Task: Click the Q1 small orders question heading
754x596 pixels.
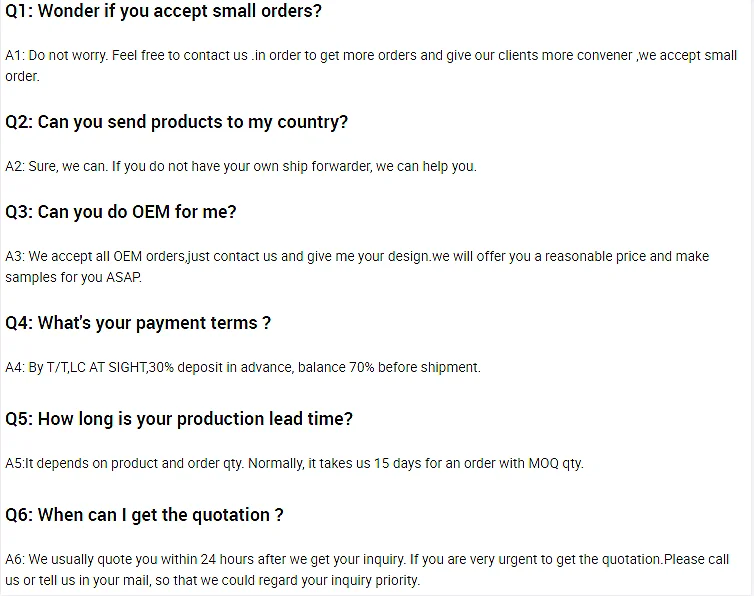Action: coord(163,11)
